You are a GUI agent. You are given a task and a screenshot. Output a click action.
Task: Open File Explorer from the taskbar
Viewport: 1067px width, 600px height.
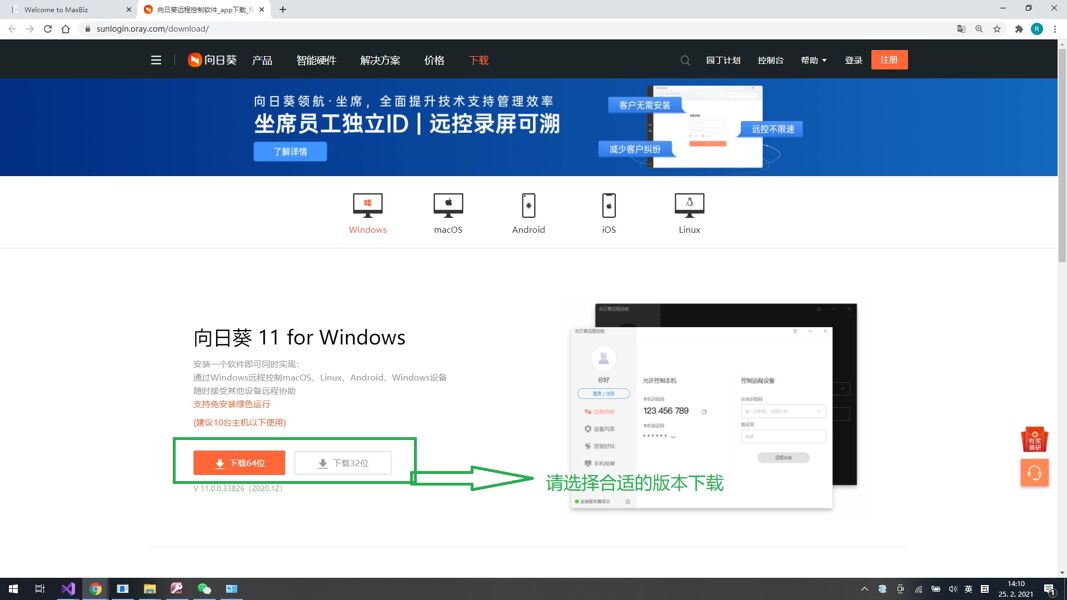pyautogui.click(x=150, y=588)
